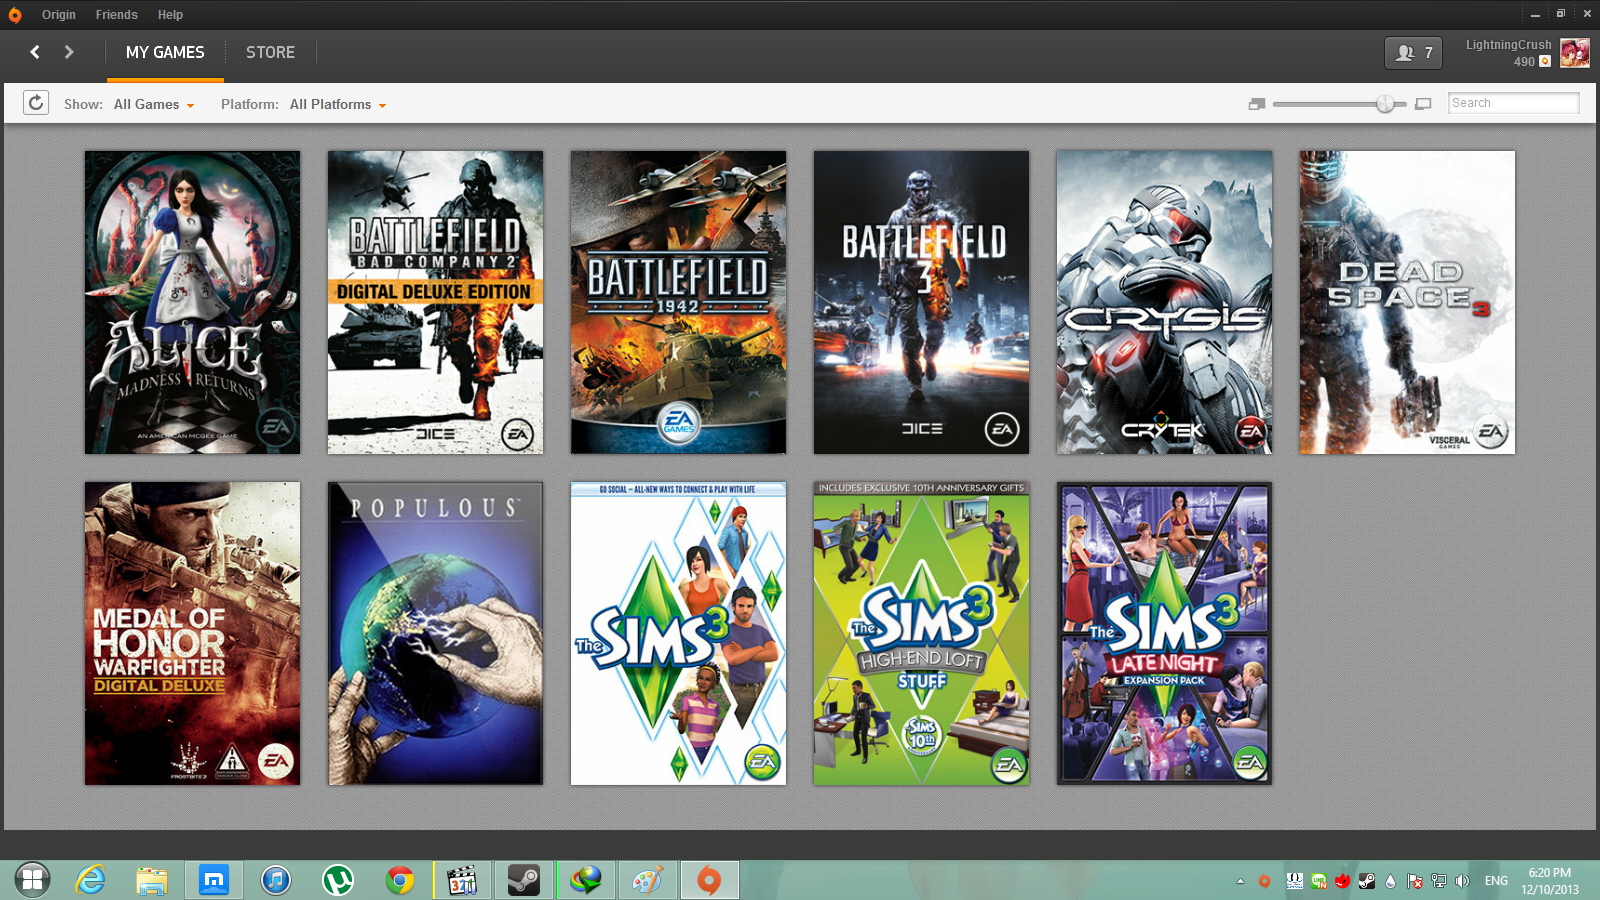Launch Google Chrome from the taskbar
This screenshot has width=1600, height=900.
coord(400,880)
